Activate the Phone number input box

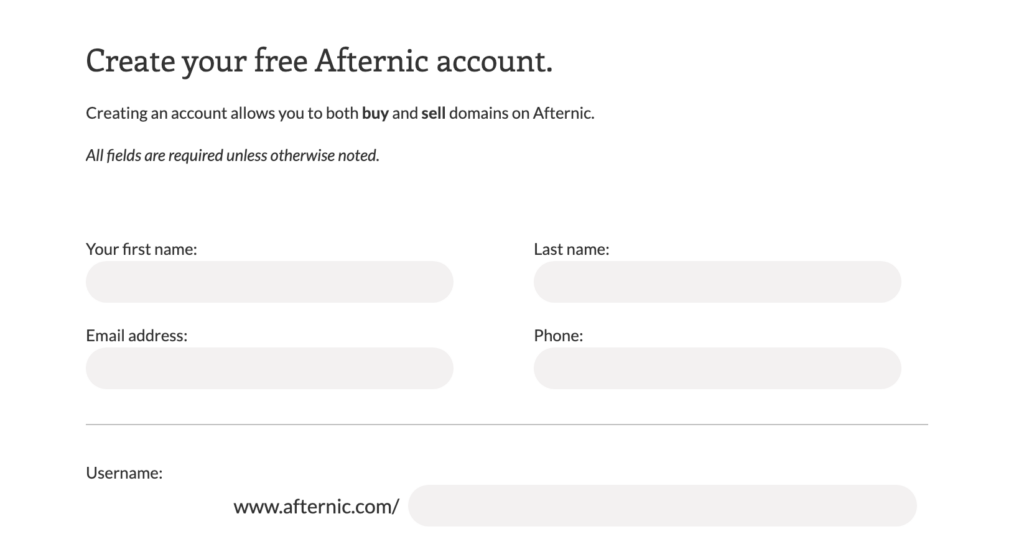click(717, 368)
